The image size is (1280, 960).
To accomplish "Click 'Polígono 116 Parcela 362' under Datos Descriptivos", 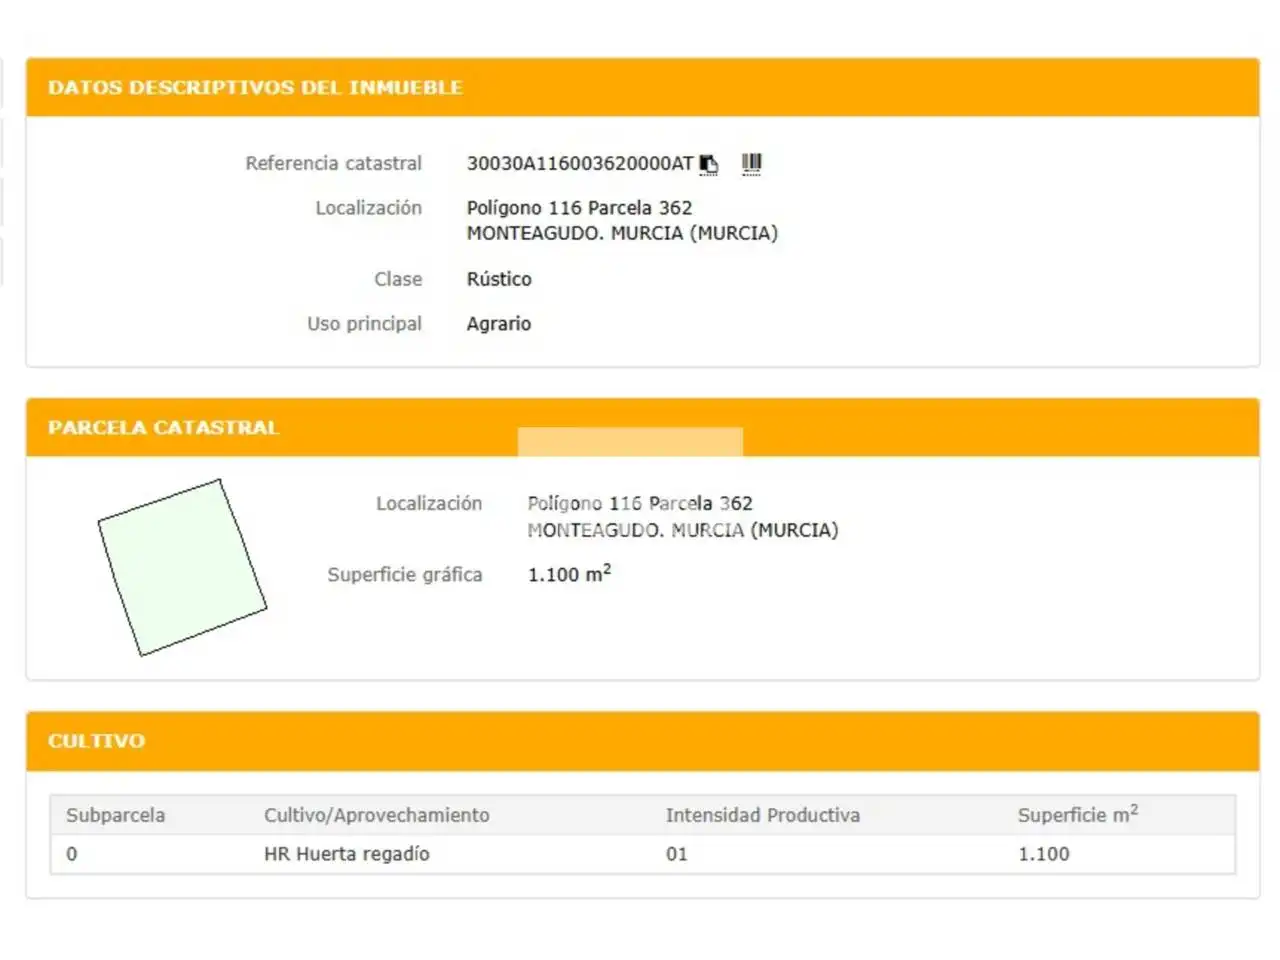I will pyautogui.click(x=580, y=208).
